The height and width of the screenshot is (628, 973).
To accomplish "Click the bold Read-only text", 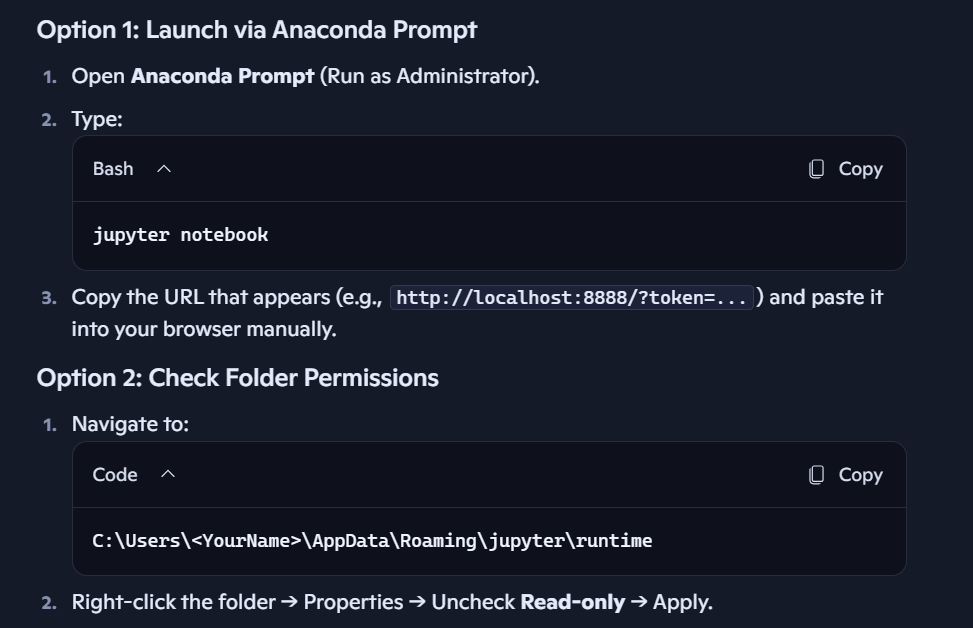I will click(572, 603).
